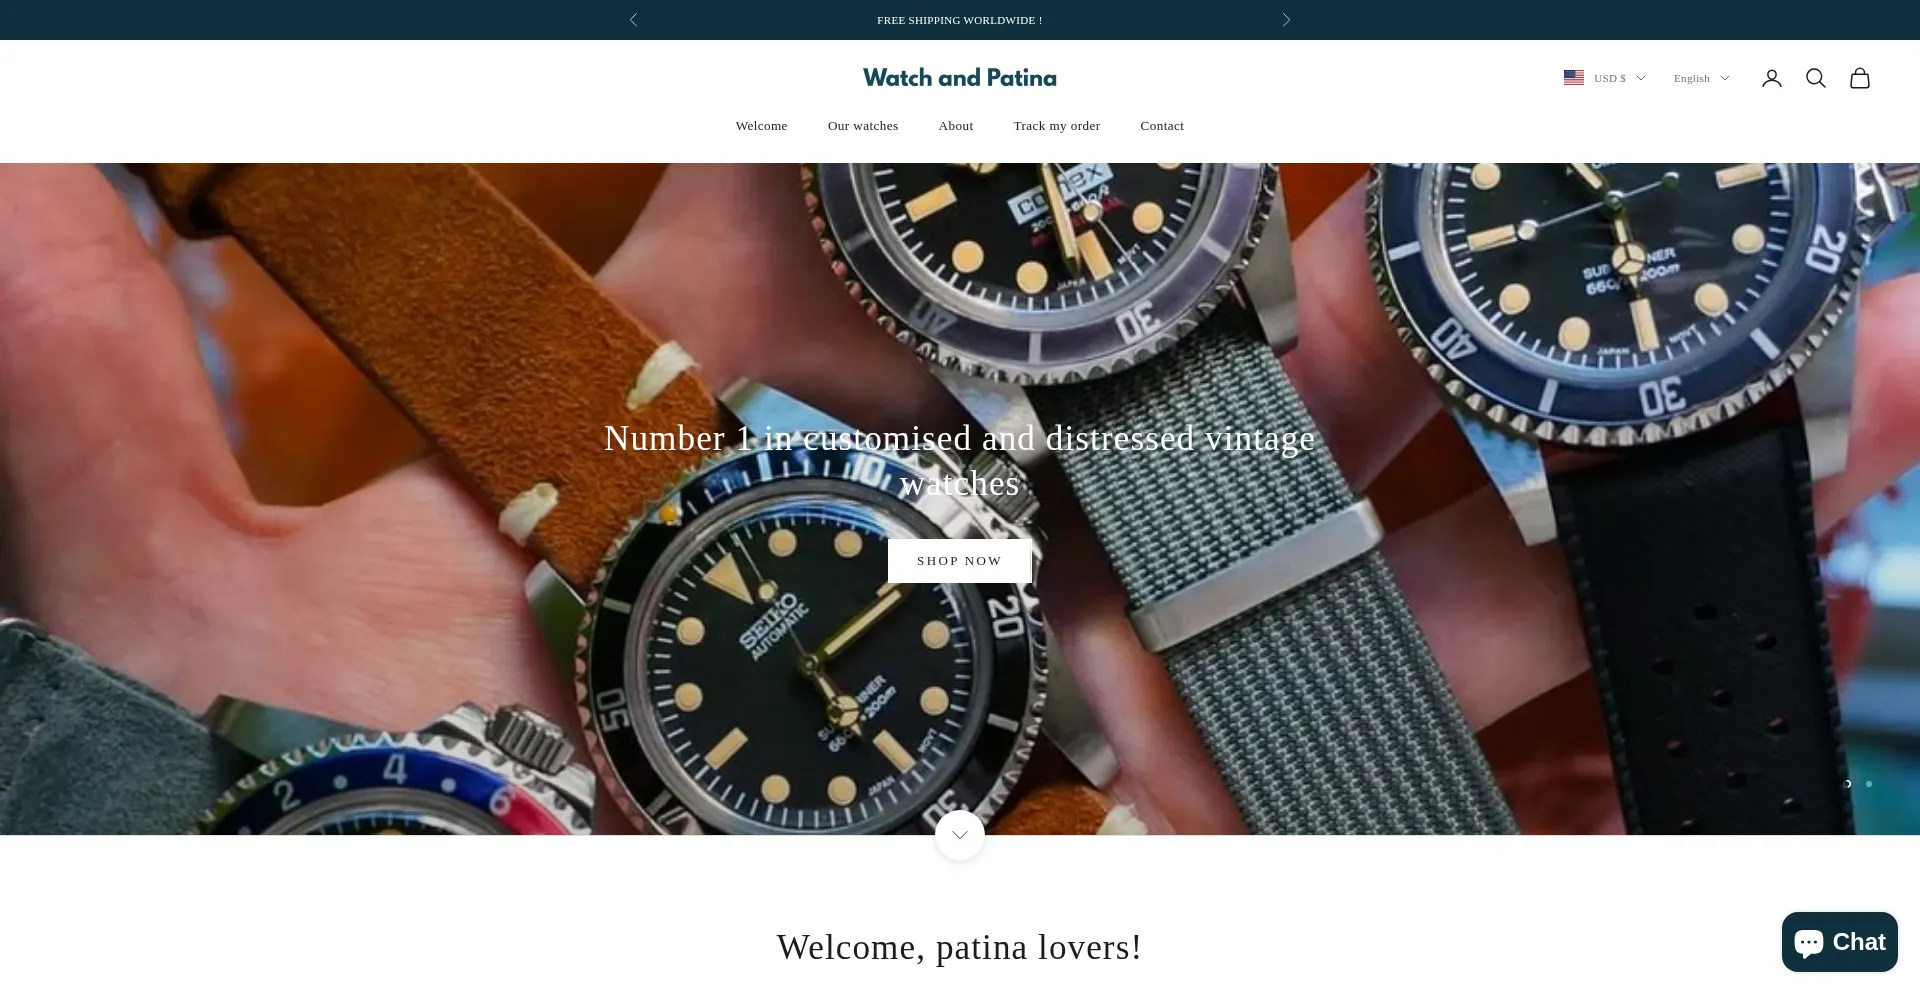Viewport: 1920px width, 993px height.
Task: Show the next announcement with the right arrow
Action: point(1286,20)
